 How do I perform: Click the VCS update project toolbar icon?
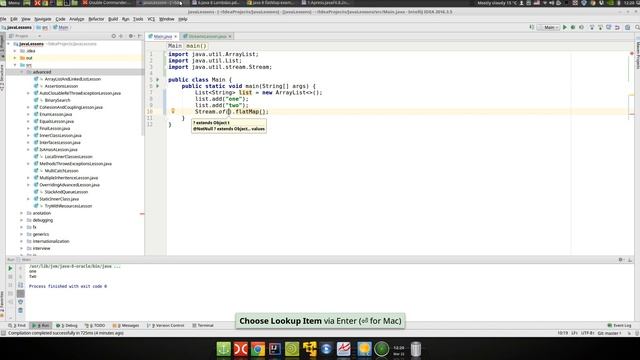(592, 27)
